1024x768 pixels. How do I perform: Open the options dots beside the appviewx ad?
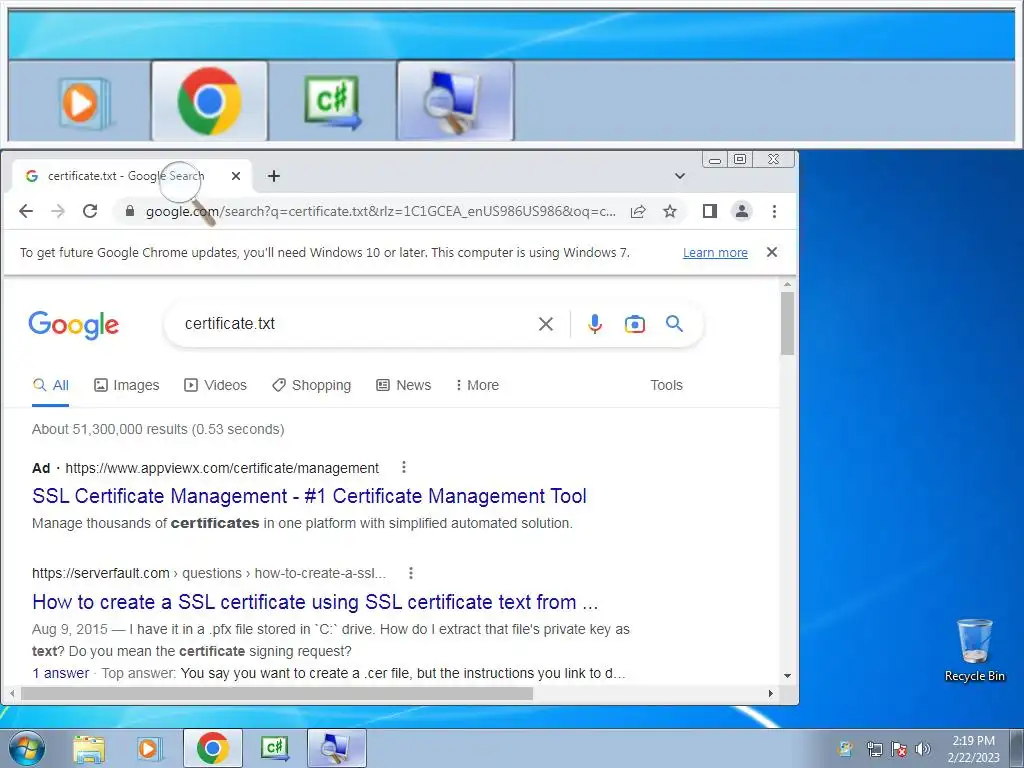[x=404, y=468]
